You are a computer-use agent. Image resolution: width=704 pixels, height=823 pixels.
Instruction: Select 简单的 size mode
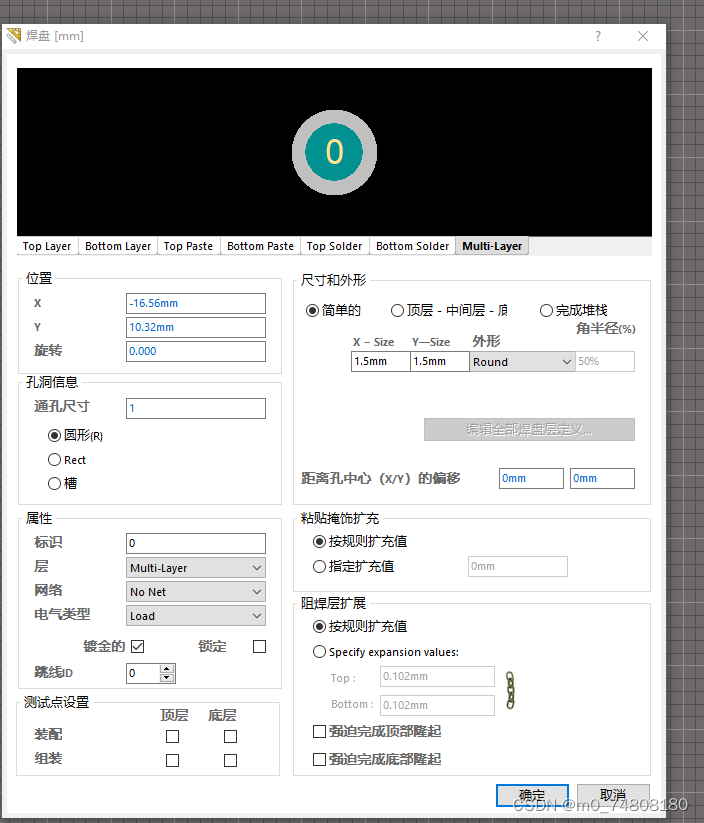[x=333, y=311]
